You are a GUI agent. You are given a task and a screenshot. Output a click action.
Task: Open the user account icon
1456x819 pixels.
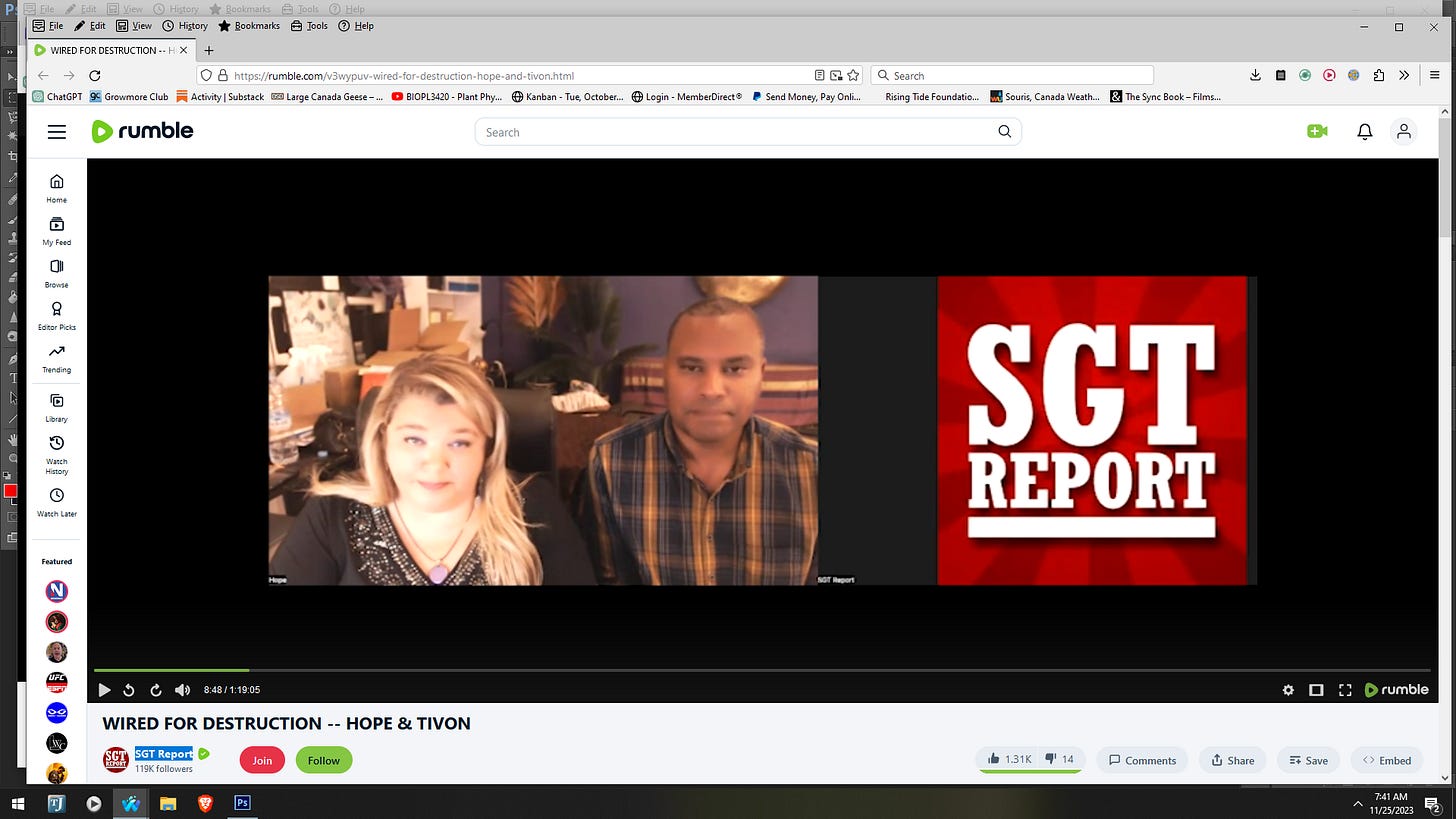(1404, 132)
